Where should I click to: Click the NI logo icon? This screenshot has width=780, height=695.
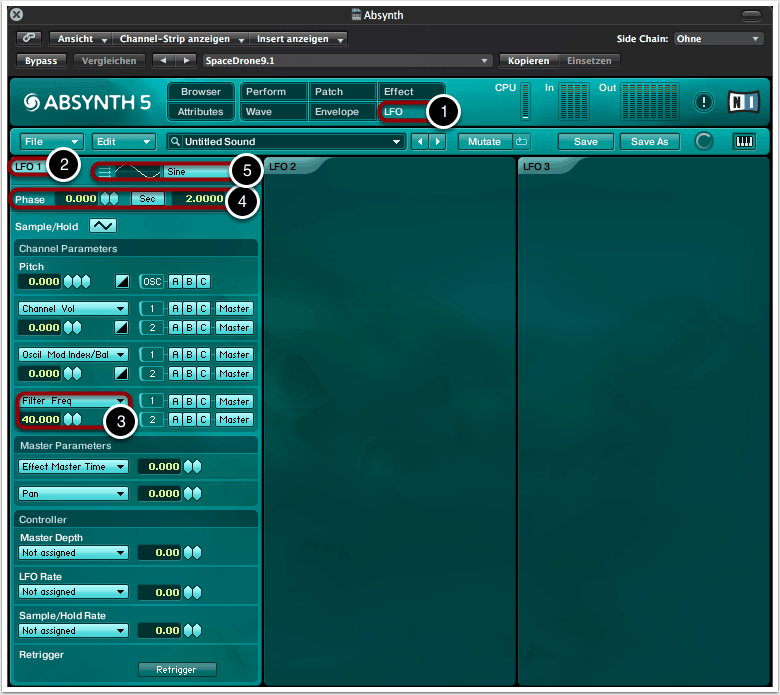[x=743, y=102]
